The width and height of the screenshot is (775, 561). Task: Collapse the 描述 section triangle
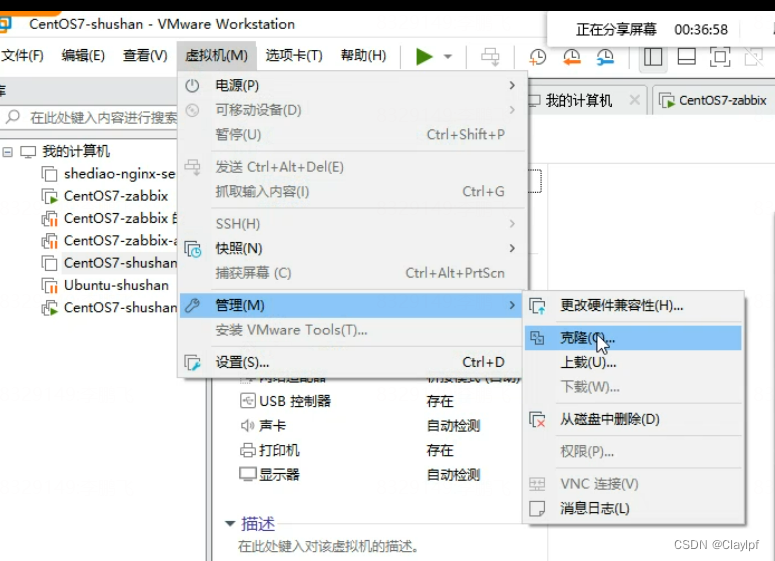[230, 523]
